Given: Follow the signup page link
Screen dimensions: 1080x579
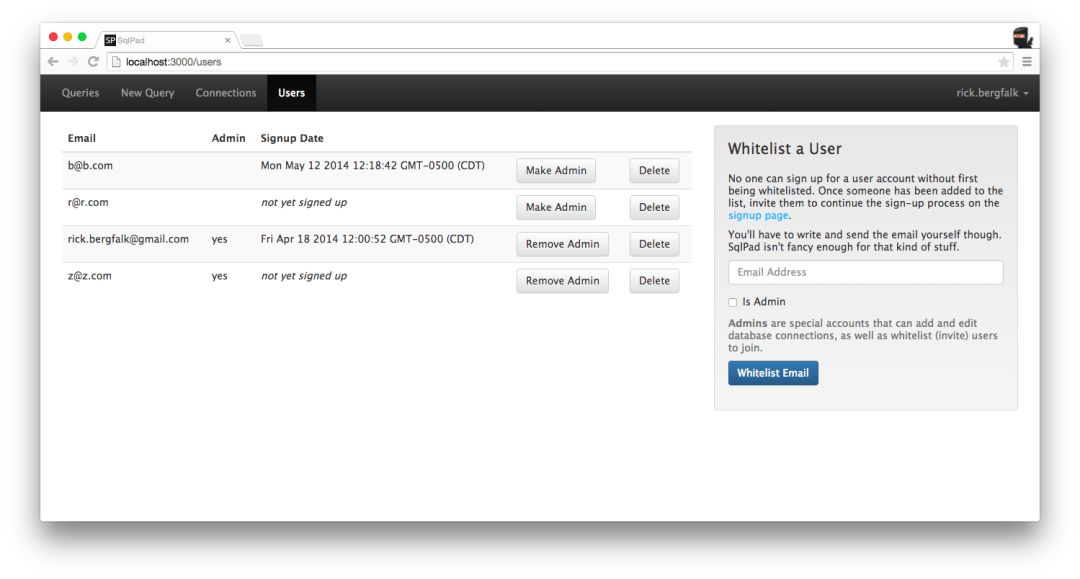Looking at the screenshot, I should point(758,215).
